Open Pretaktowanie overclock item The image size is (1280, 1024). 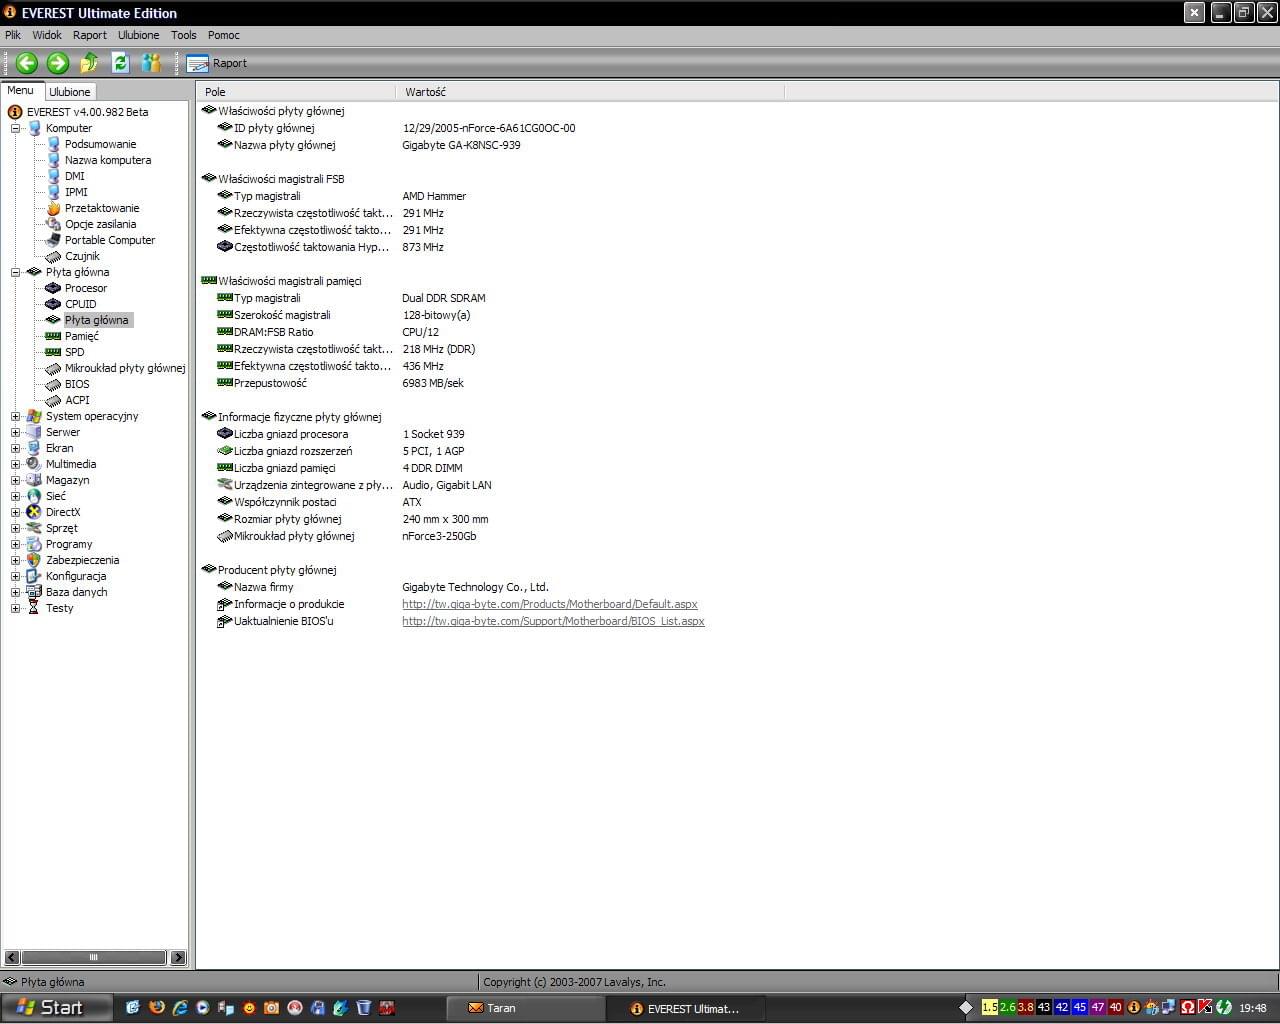(x=101, y=208)
